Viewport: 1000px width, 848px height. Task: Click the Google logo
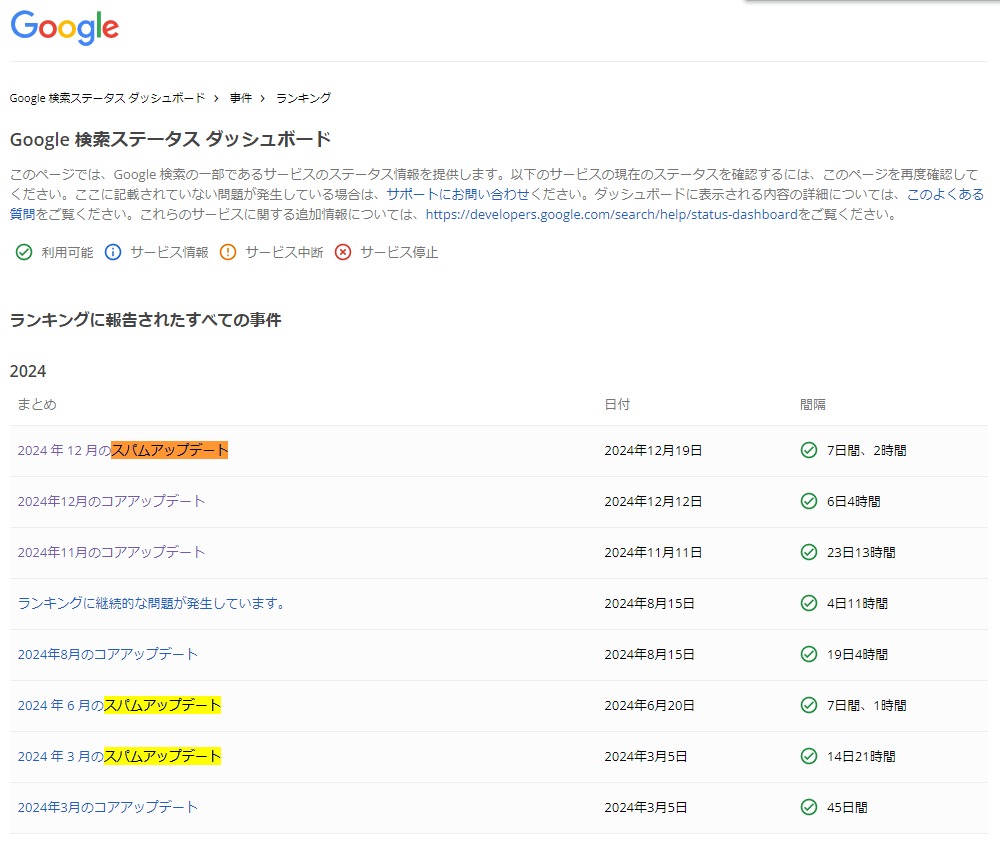[x=64, y=27]
